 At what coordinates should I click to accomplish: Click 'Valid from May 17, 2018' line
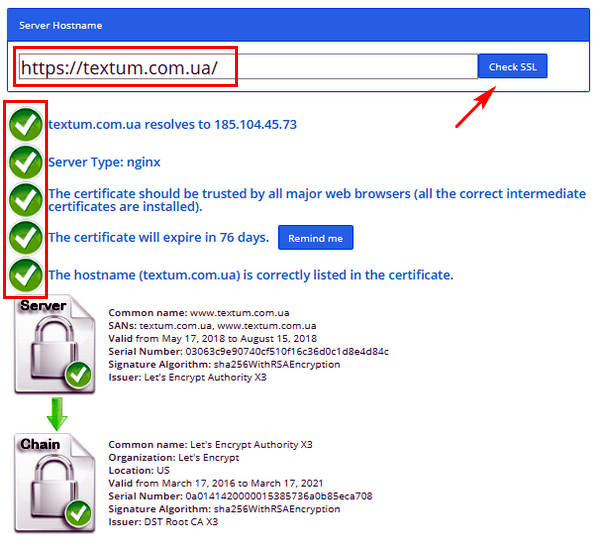[212, 339]
